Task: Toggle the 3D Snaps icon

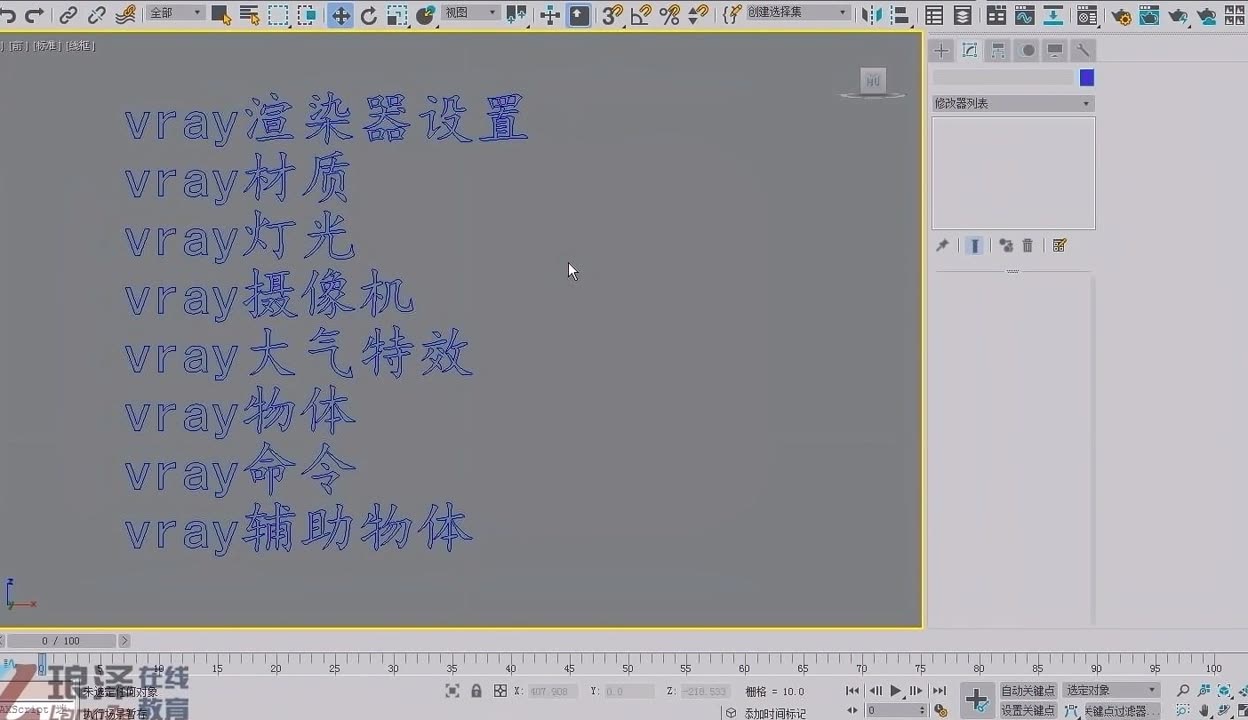Action: coord(612,15)
